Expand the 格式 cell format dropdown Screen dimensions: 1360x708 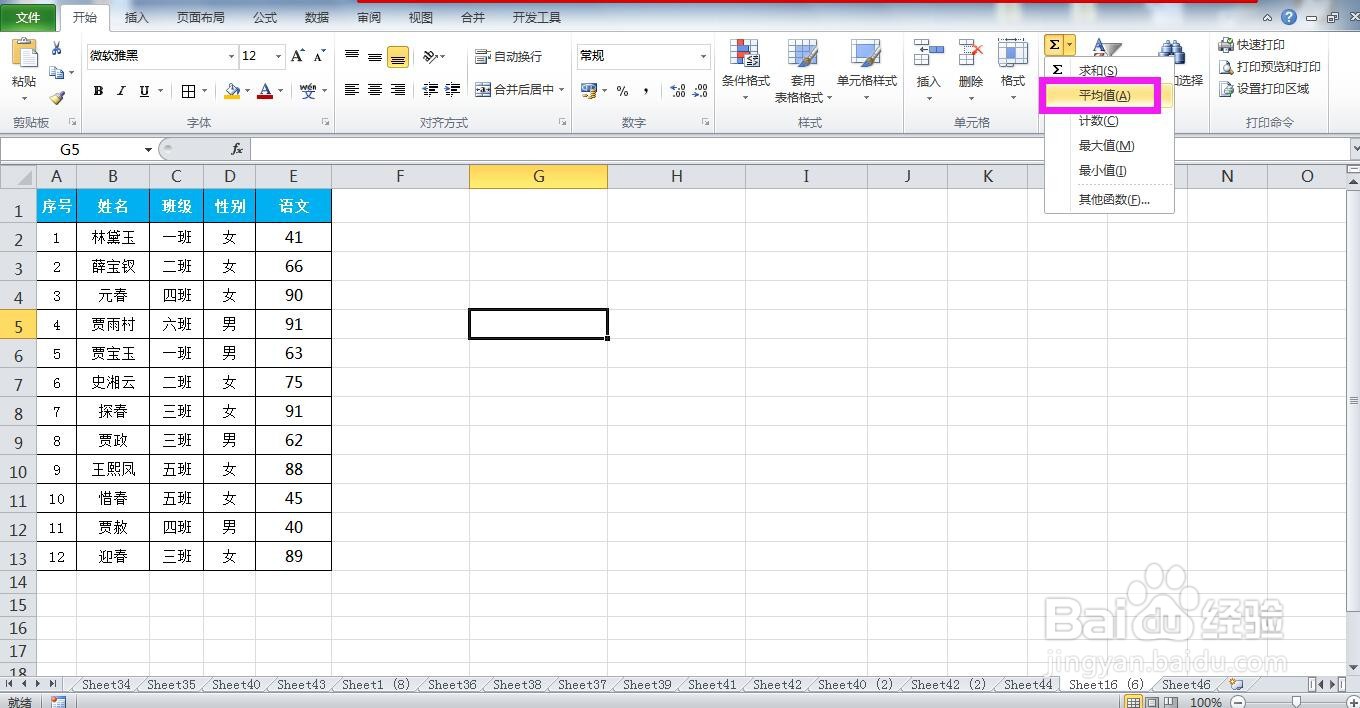pyautogui.click(x=1013, y=98)
